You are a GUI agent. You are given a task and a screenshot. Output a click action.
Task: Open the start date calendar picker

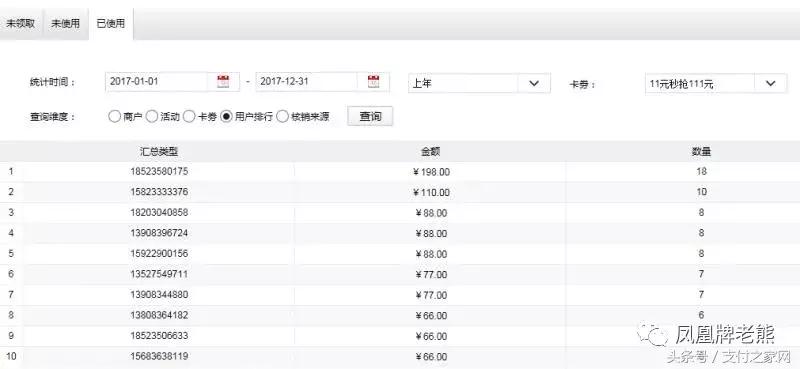point(223,82)
